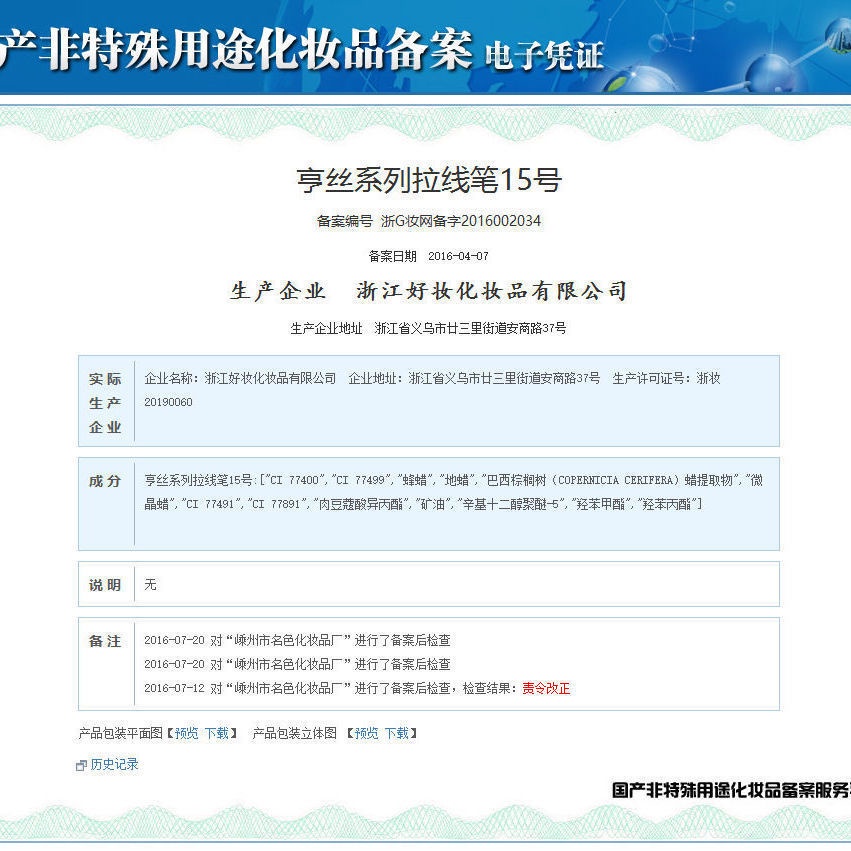
Task: Click the red 责令改正 inspection result
Action: (546, 688)
